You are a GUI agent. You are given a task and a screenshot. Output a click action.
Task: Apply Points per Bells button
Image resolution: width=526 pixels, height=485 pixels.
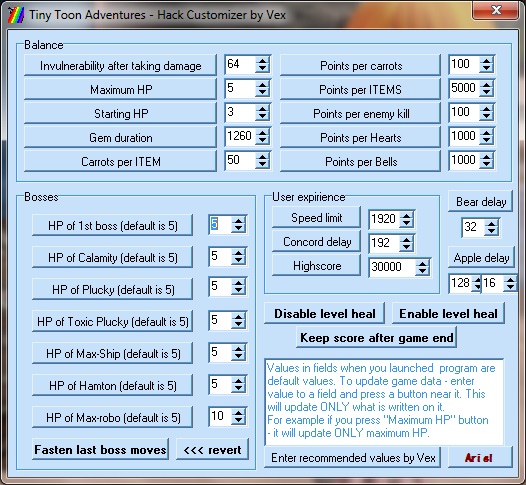361,161
